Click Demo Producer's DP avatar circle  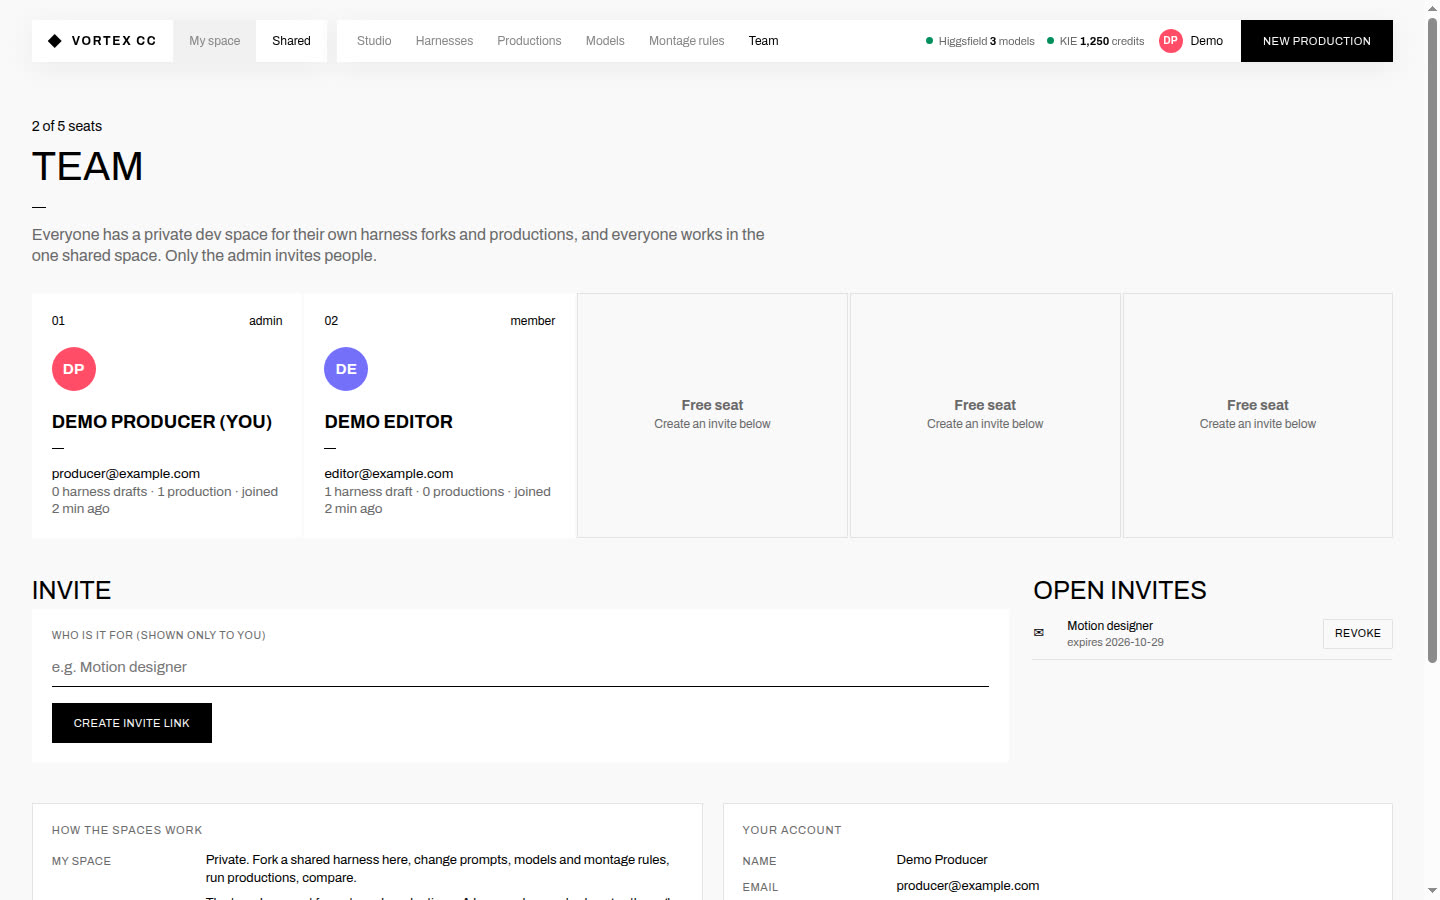tap(74, 369)
